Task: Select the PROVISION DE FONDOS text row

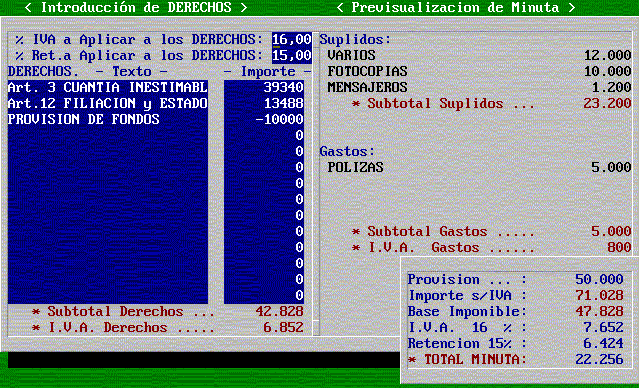Action: [108, 119]
